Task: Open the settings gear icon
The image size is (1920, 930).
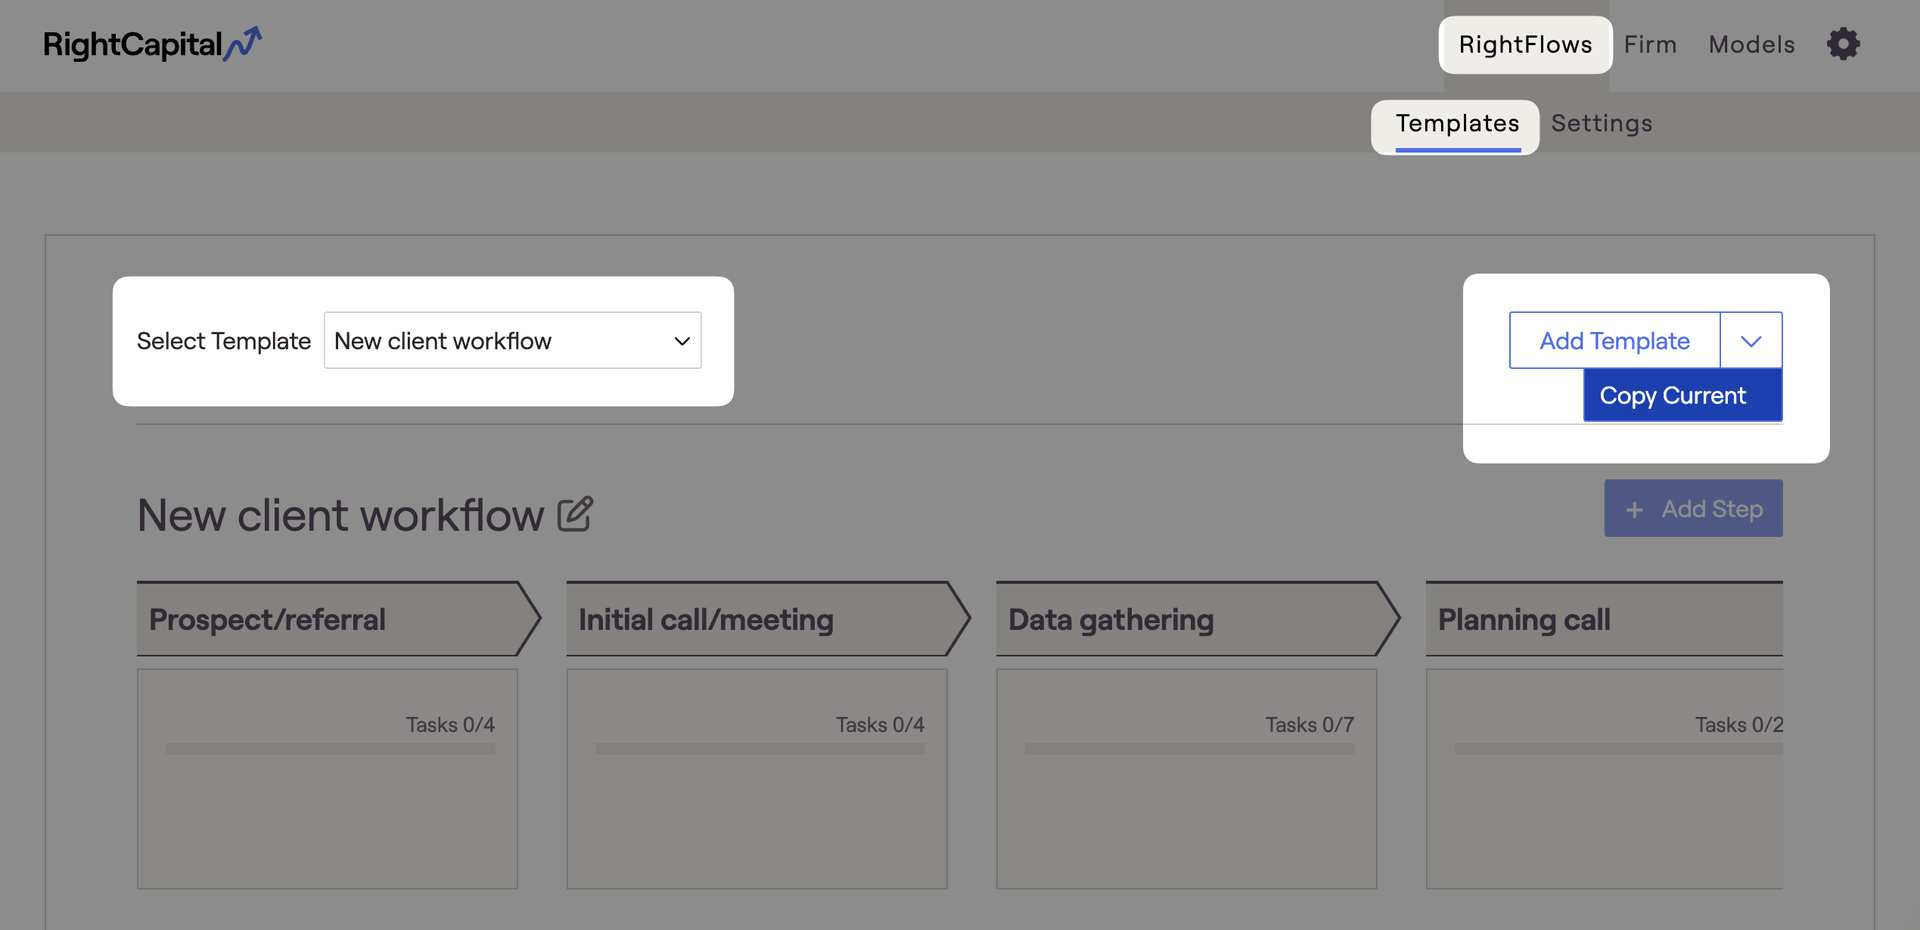Action: [x=1843, y=44]
